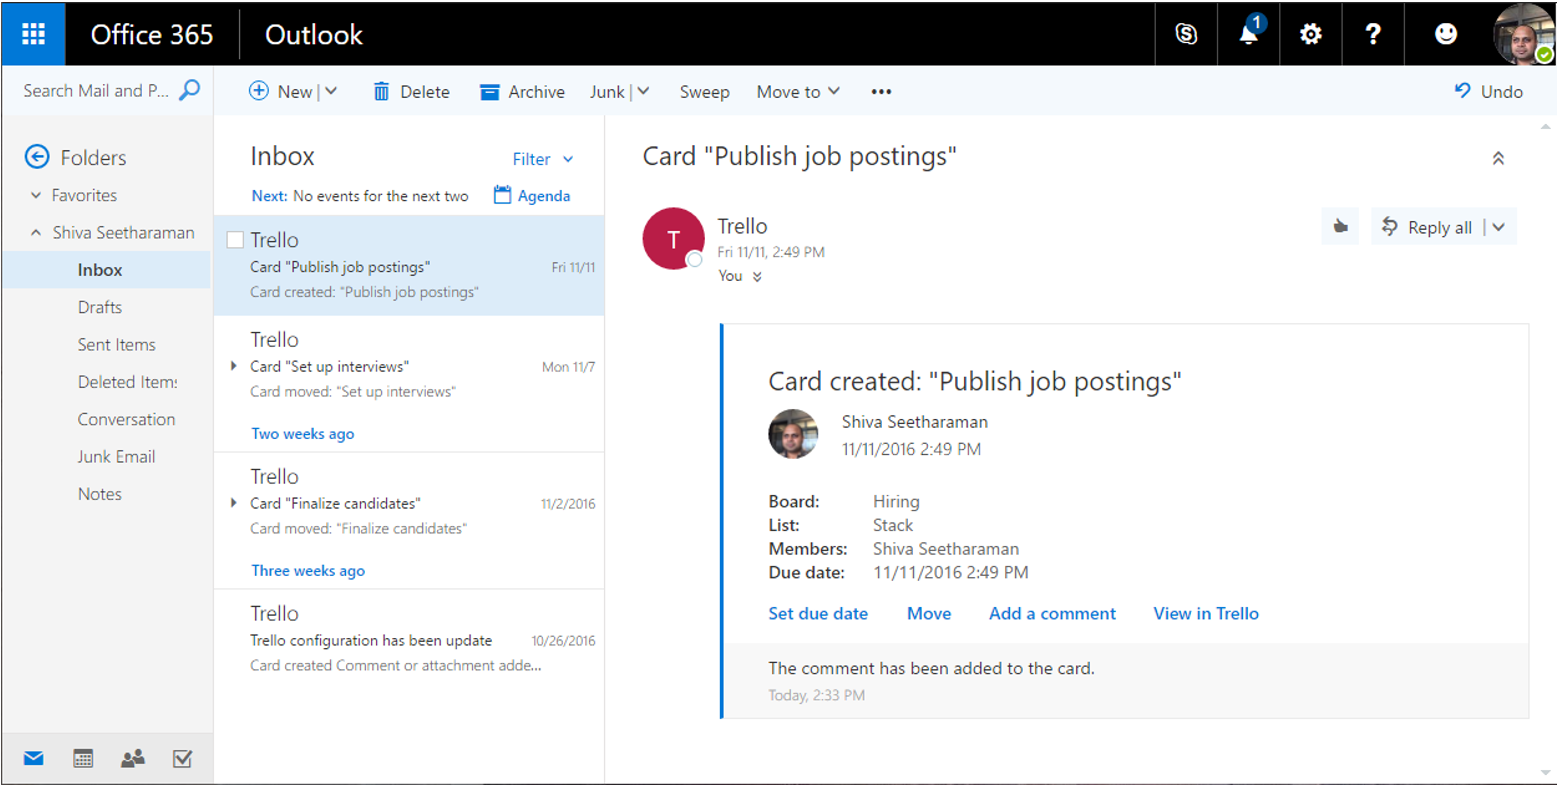Click the Move card action
This screenshot has height=786, width=1560.
point(929,614)
